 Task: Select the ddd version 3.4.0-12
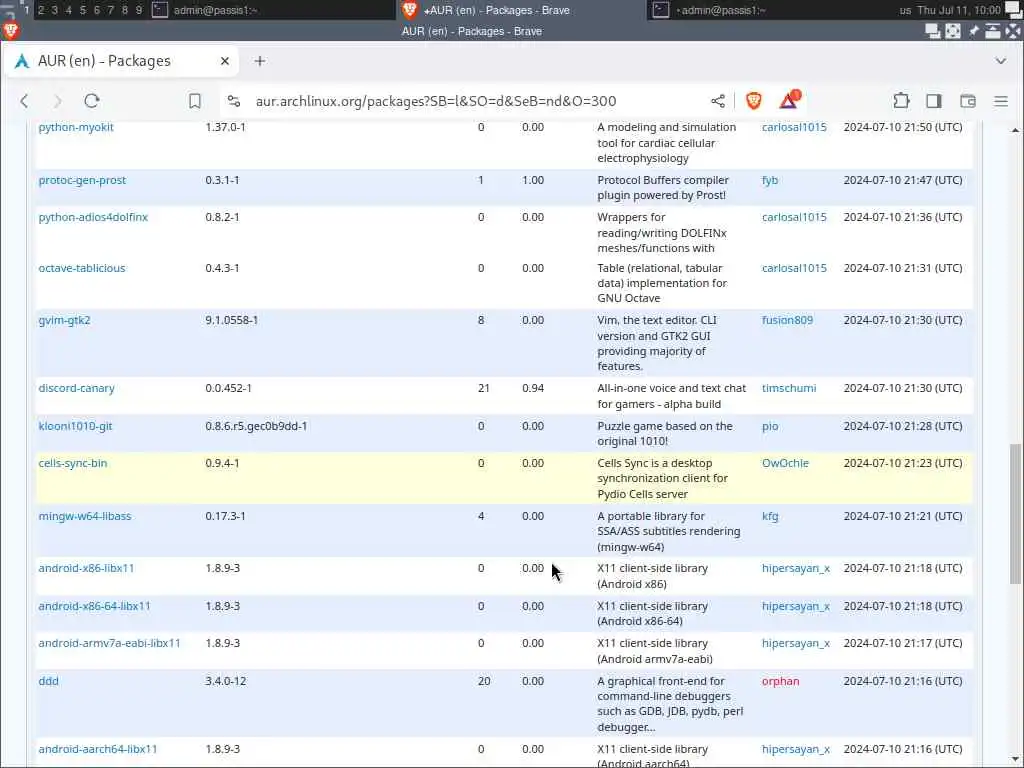tap(225, 682)
